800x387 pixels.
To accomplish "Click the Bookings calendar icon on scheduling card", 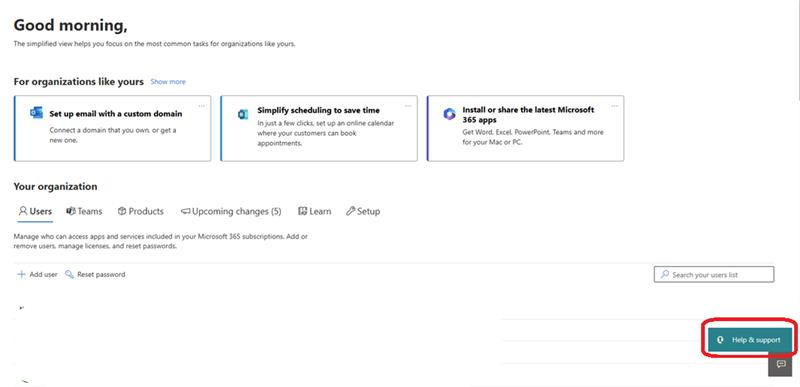I will pyautogui.click(x=243, y=114).
